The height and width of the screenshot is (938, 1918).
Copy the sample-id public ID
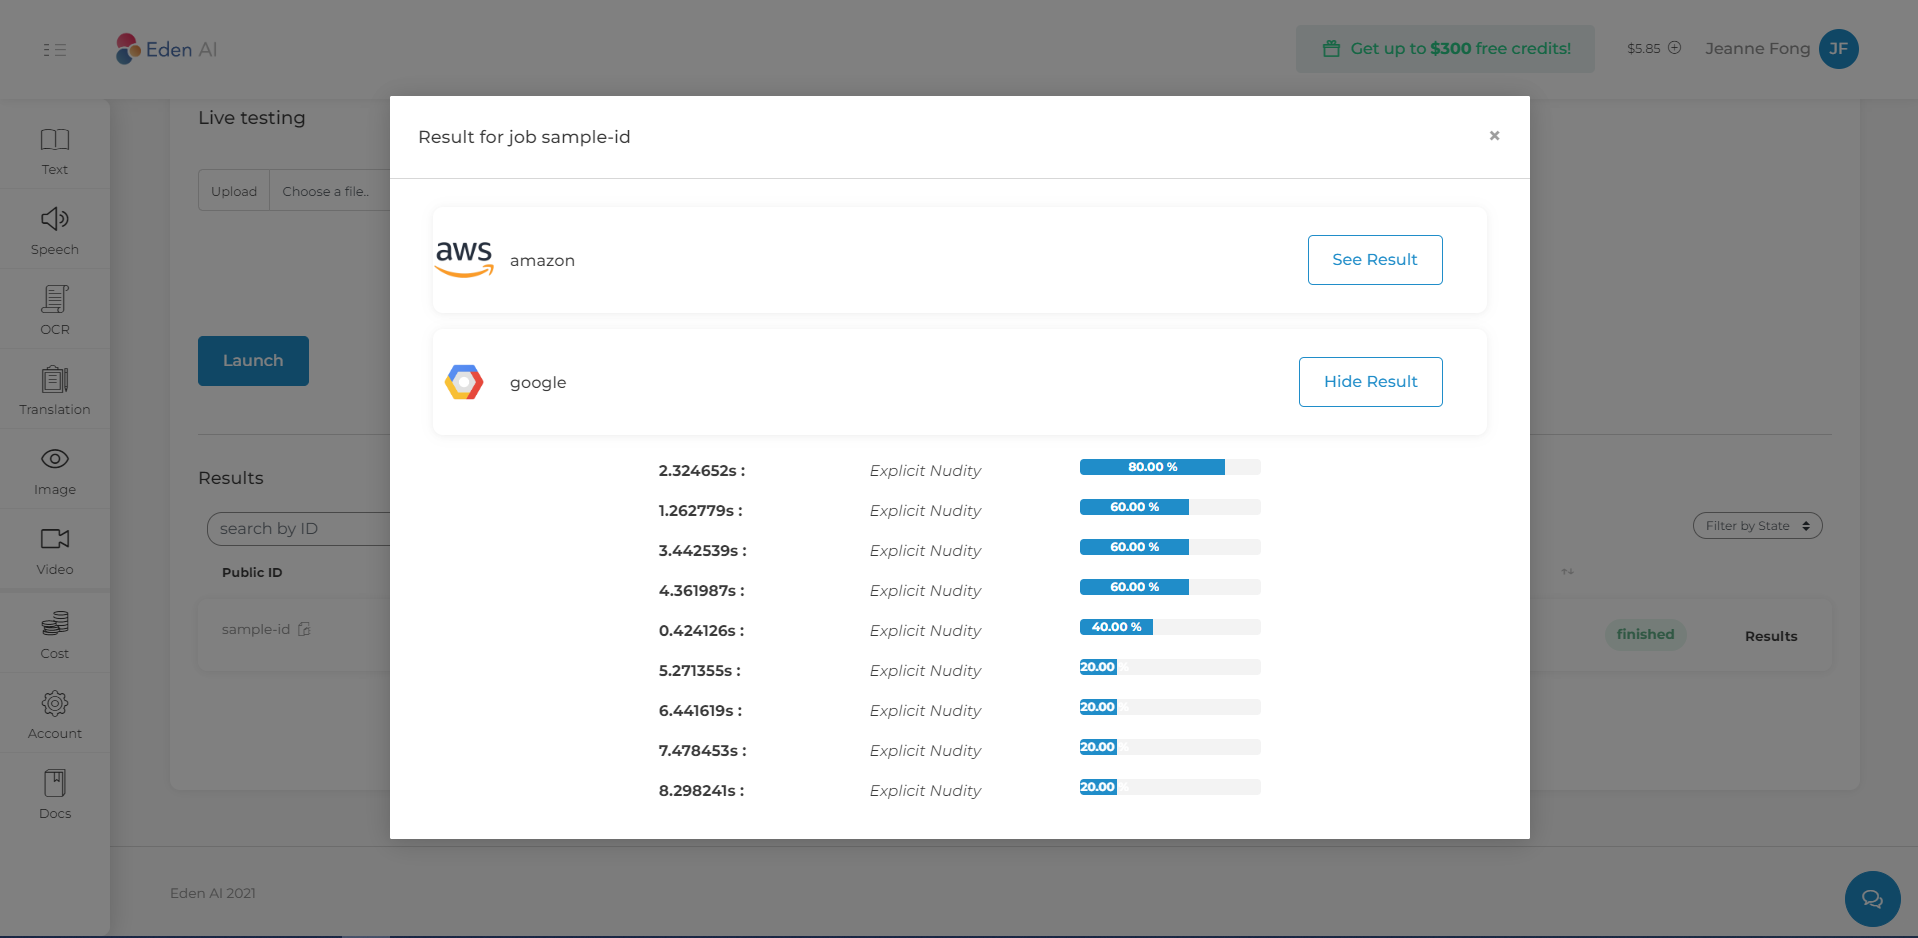click(x=304, y=629)
